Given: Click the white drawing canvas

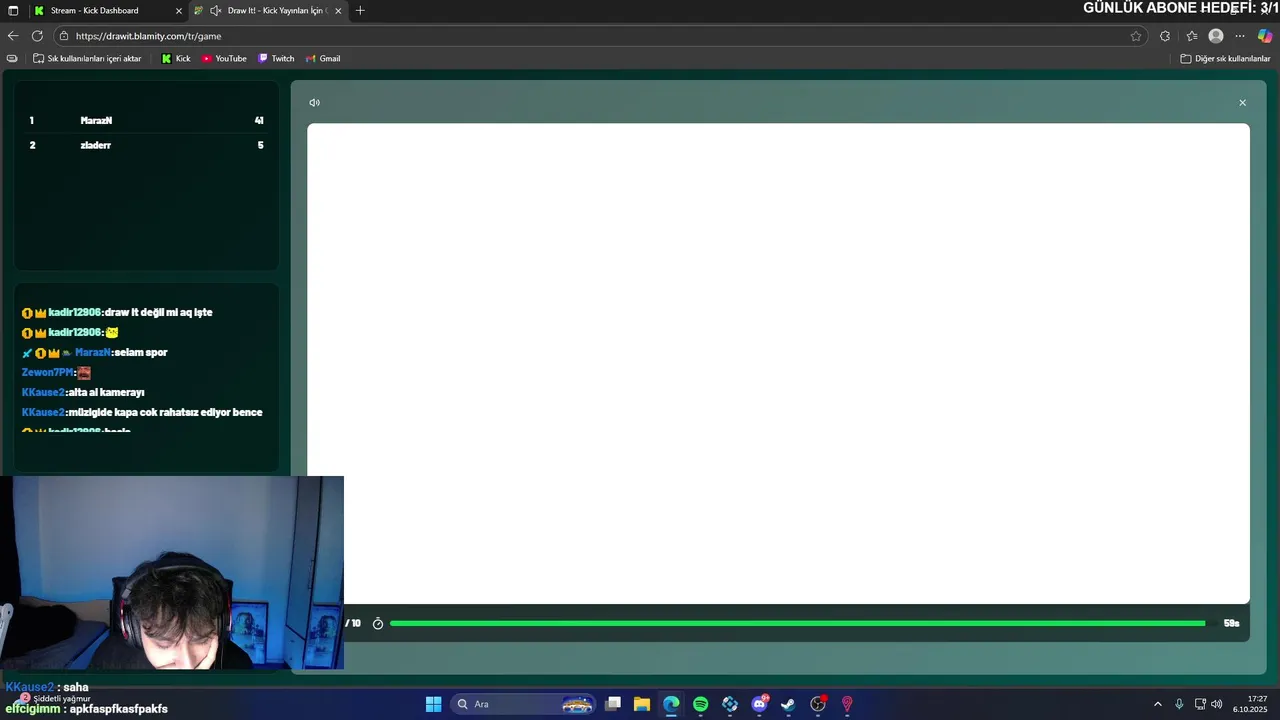Looking at the screenshot, I should (778, 363).
